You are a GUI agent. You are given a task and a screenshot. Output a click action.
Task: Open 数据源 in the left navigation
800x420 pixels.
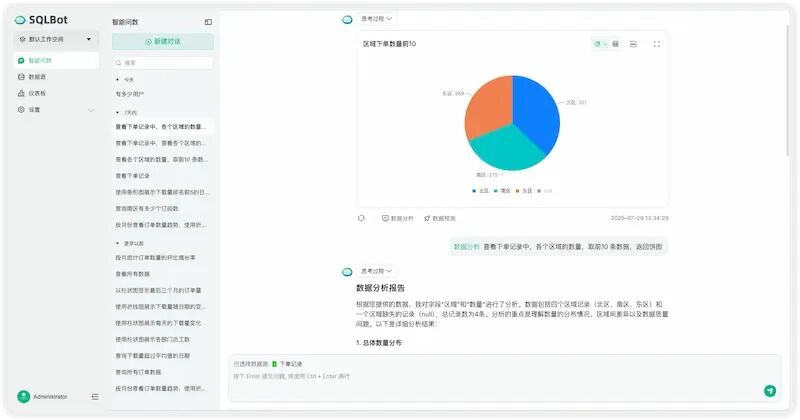56,77
